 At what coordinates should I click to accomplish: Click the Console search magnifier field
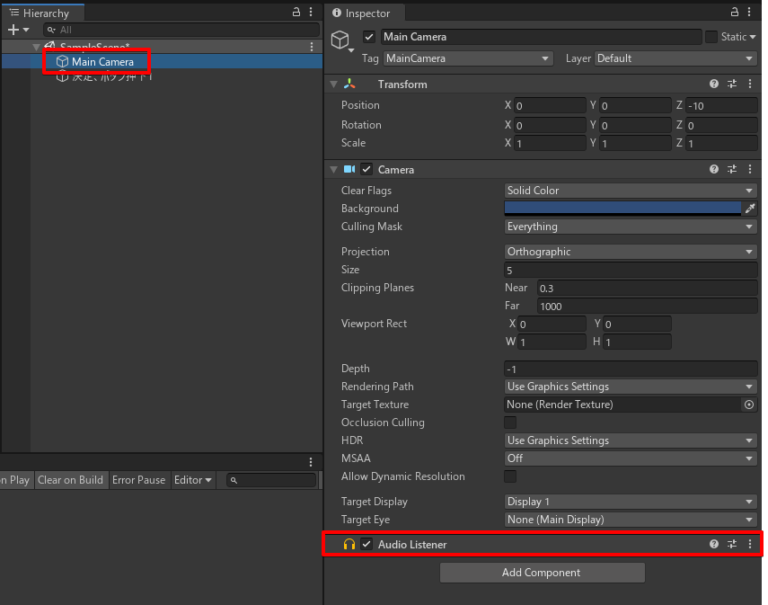pos(271,480)
